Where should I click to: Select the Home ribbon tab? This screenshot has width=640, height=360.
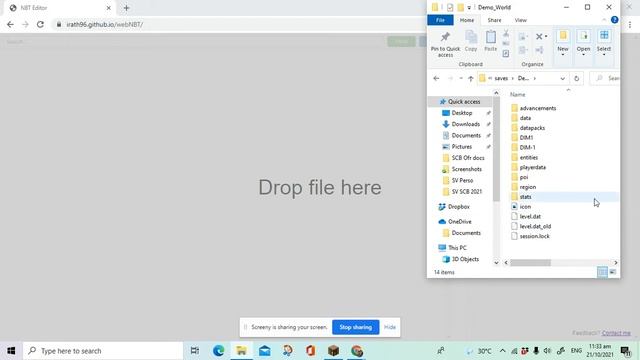pyautogui.click(x=467, y=20)
